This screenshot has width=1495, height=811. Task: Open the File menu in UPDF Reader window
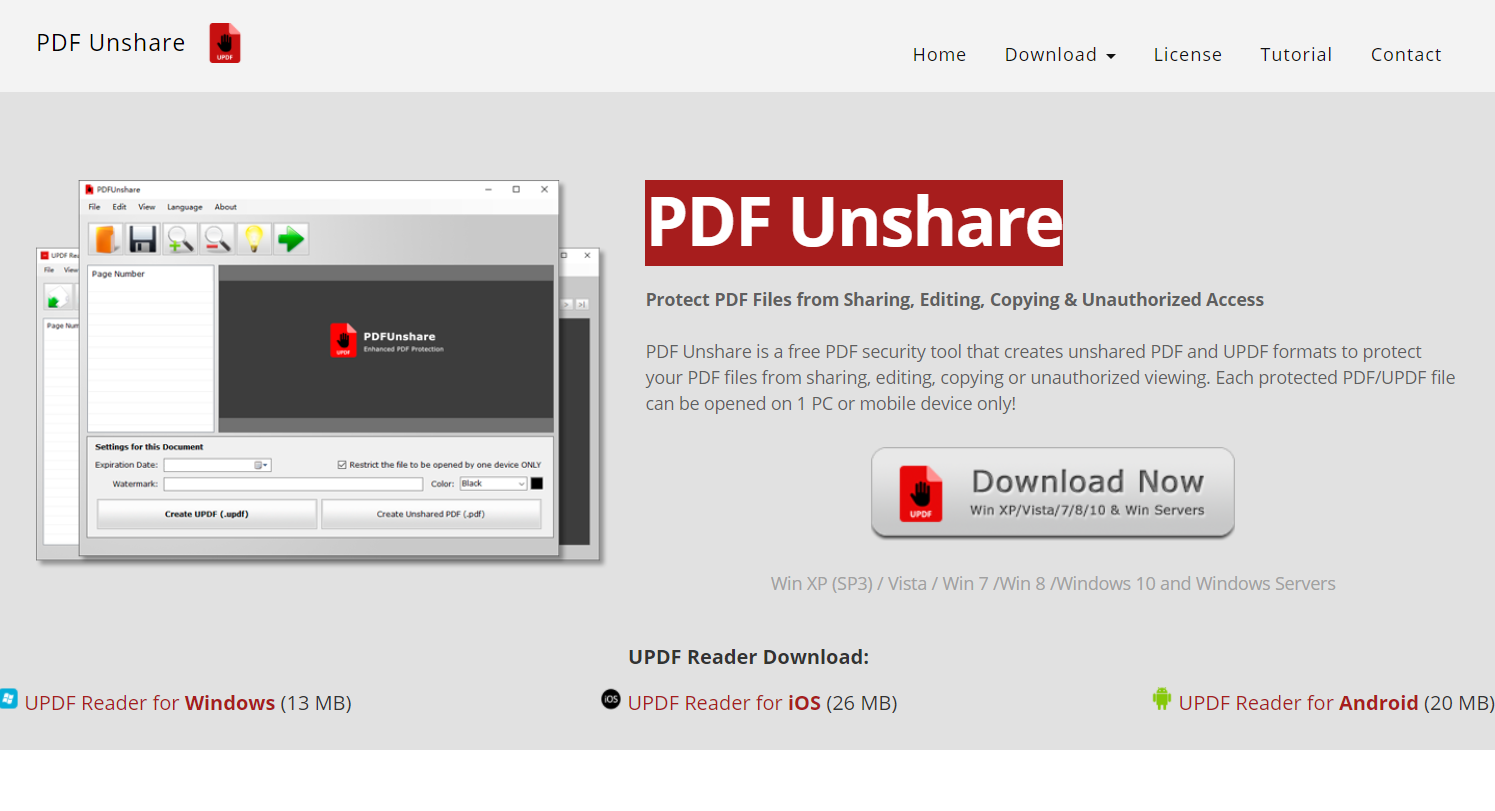coord(49,270)
